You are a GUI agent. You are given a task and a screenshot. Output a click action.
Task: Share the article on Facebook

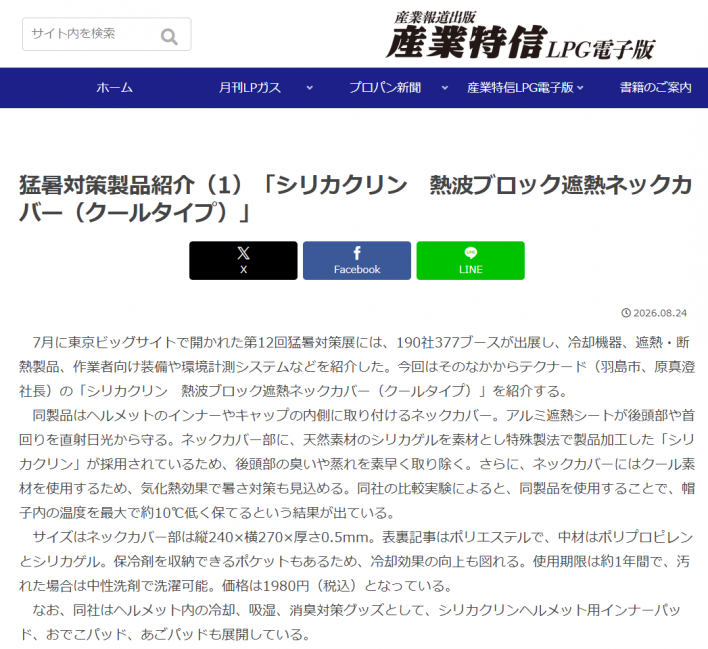(x=357, y=261)
